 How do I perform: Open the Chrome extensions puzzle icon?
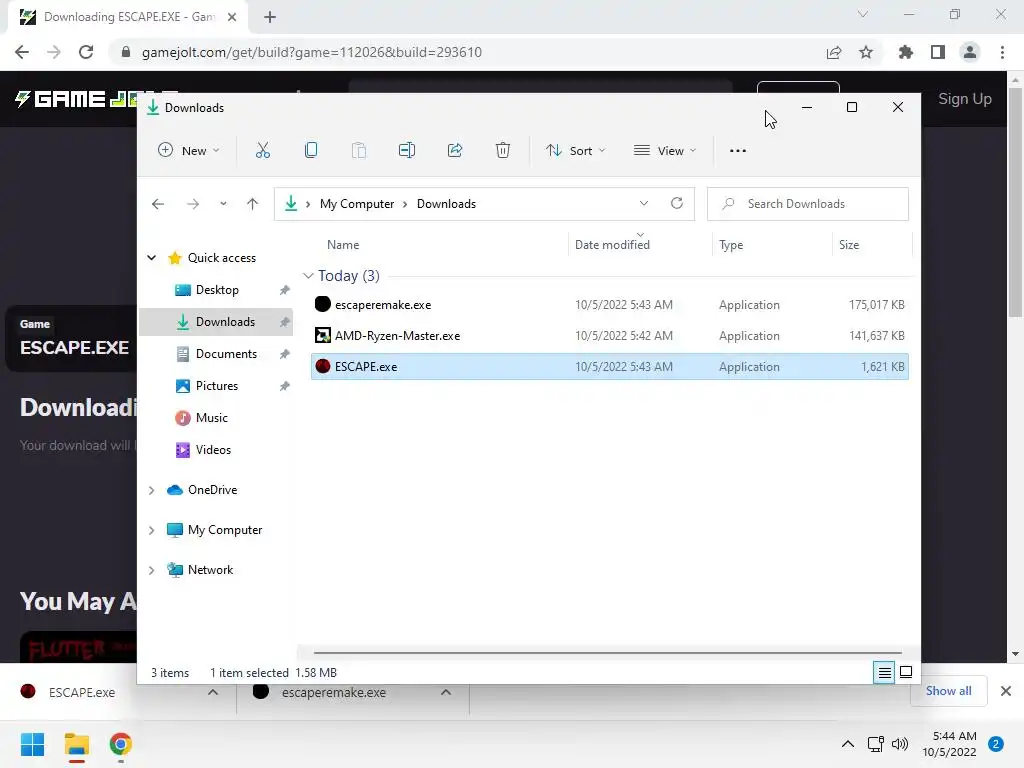pyautogui.click(x=905, y=52)
